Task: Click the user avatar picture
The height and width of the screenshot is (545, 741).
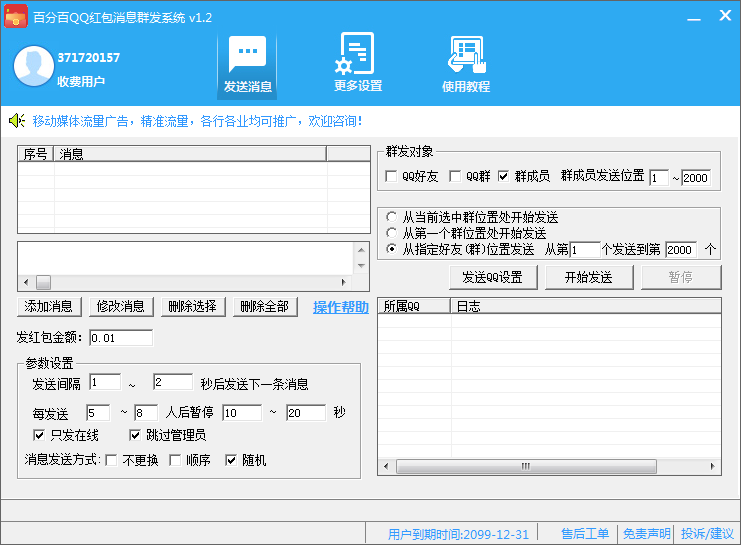Action: tap(34, 66)
